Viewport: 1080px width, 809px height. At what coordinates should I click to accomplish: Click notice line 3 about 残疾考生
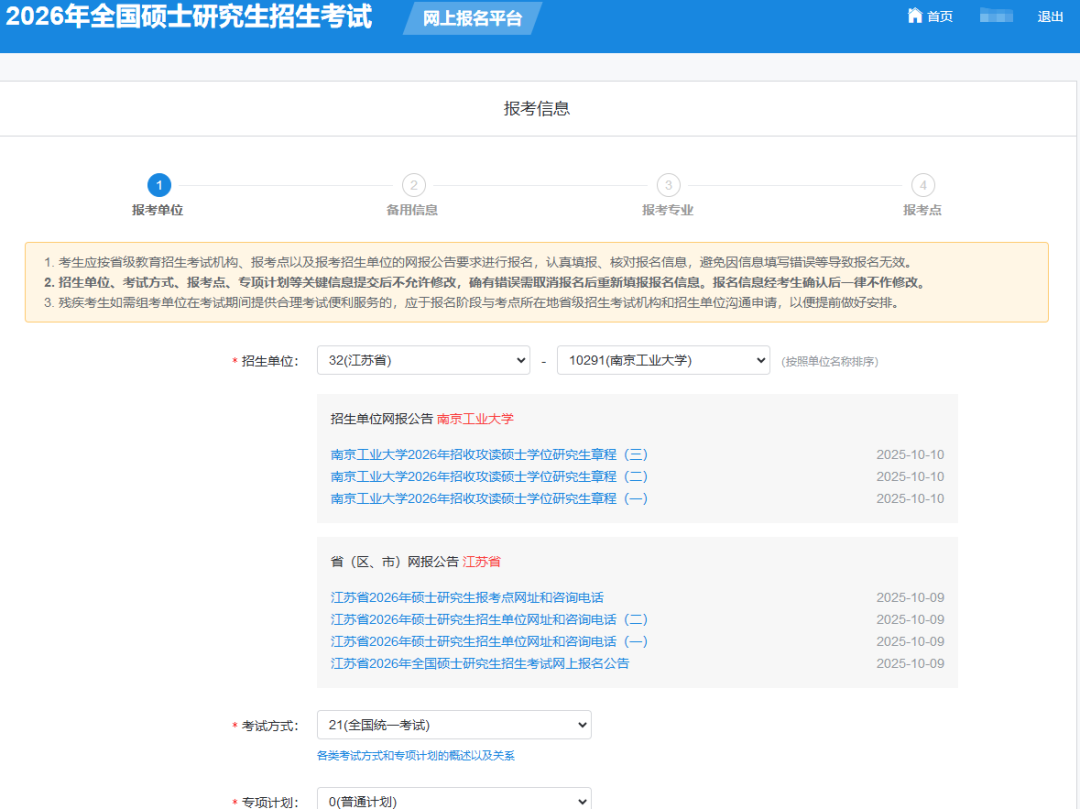[472, 303]
